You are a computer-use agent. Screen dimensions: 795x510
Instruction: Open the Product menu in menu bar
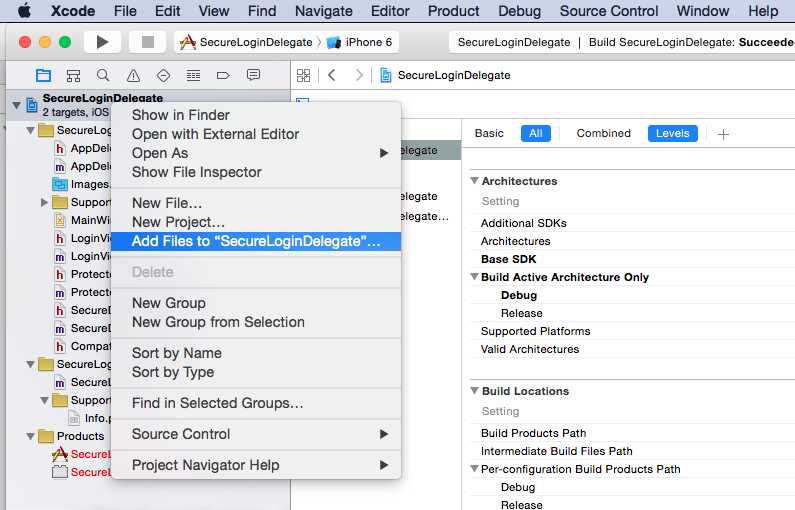[453, 11]
